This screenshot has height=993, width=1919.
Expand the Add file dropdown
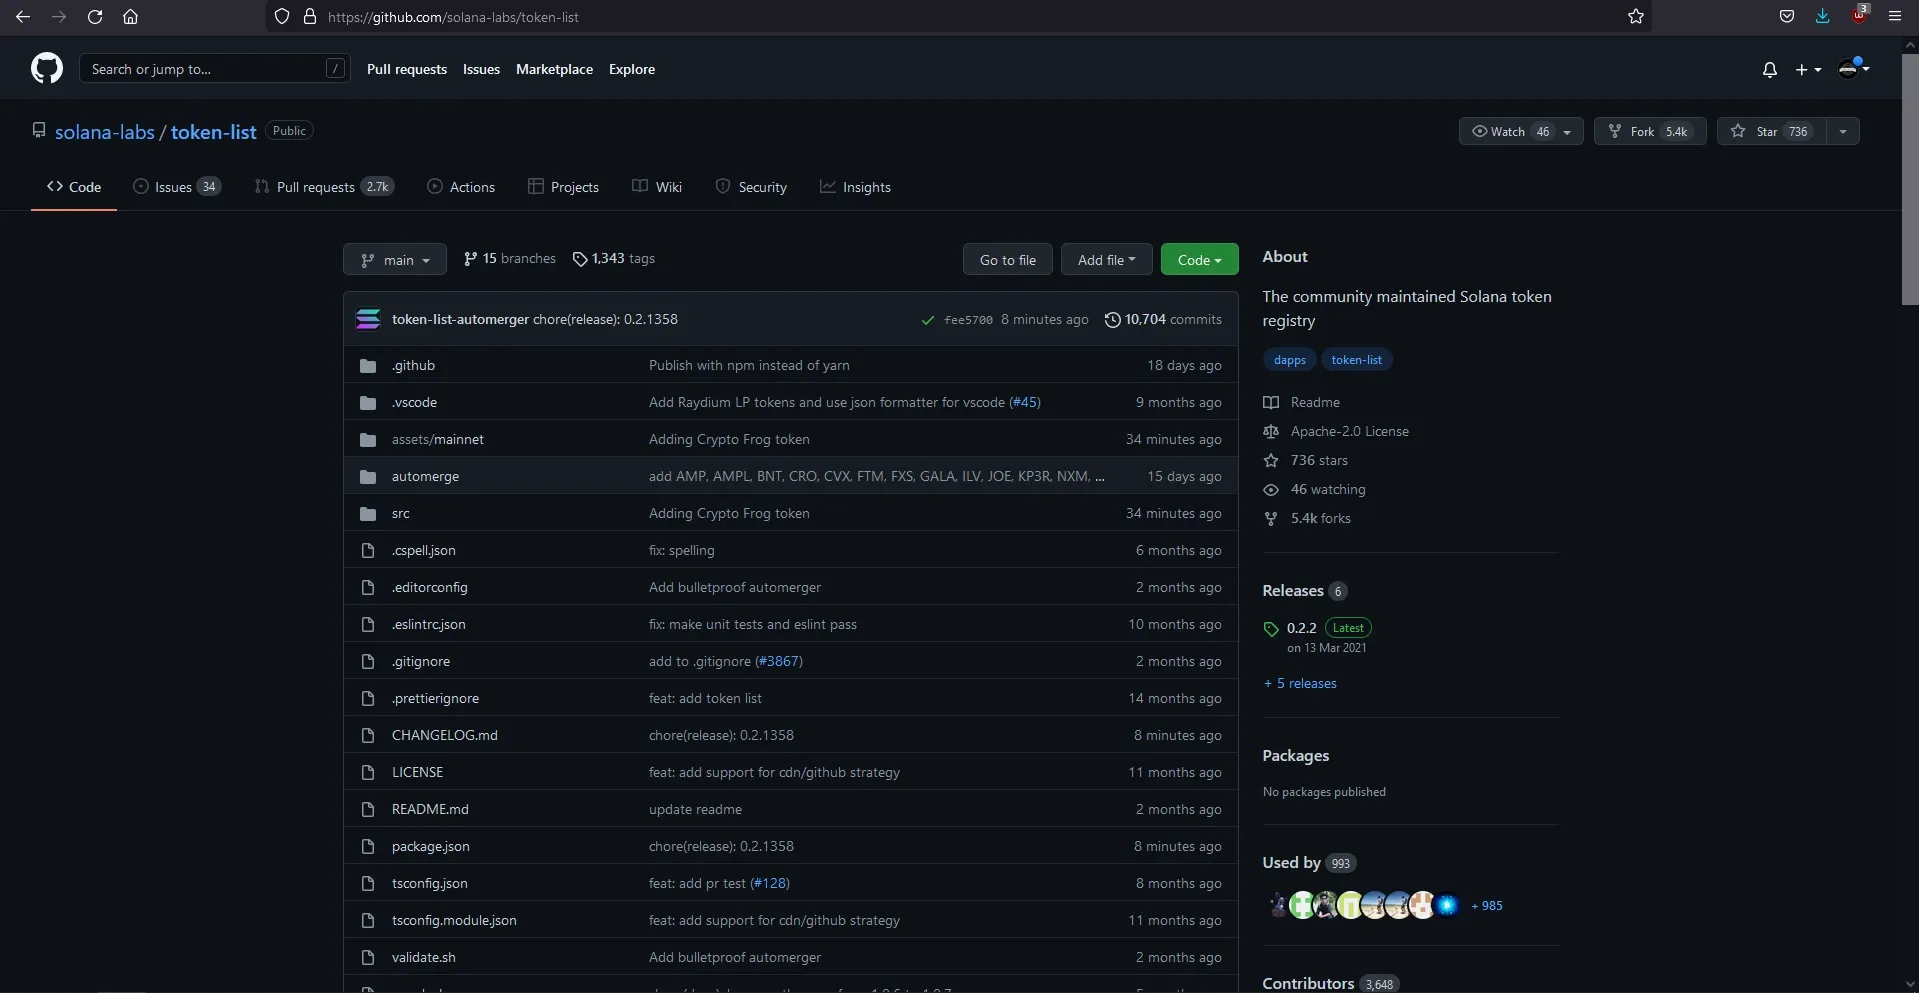tap(1106, 260)
